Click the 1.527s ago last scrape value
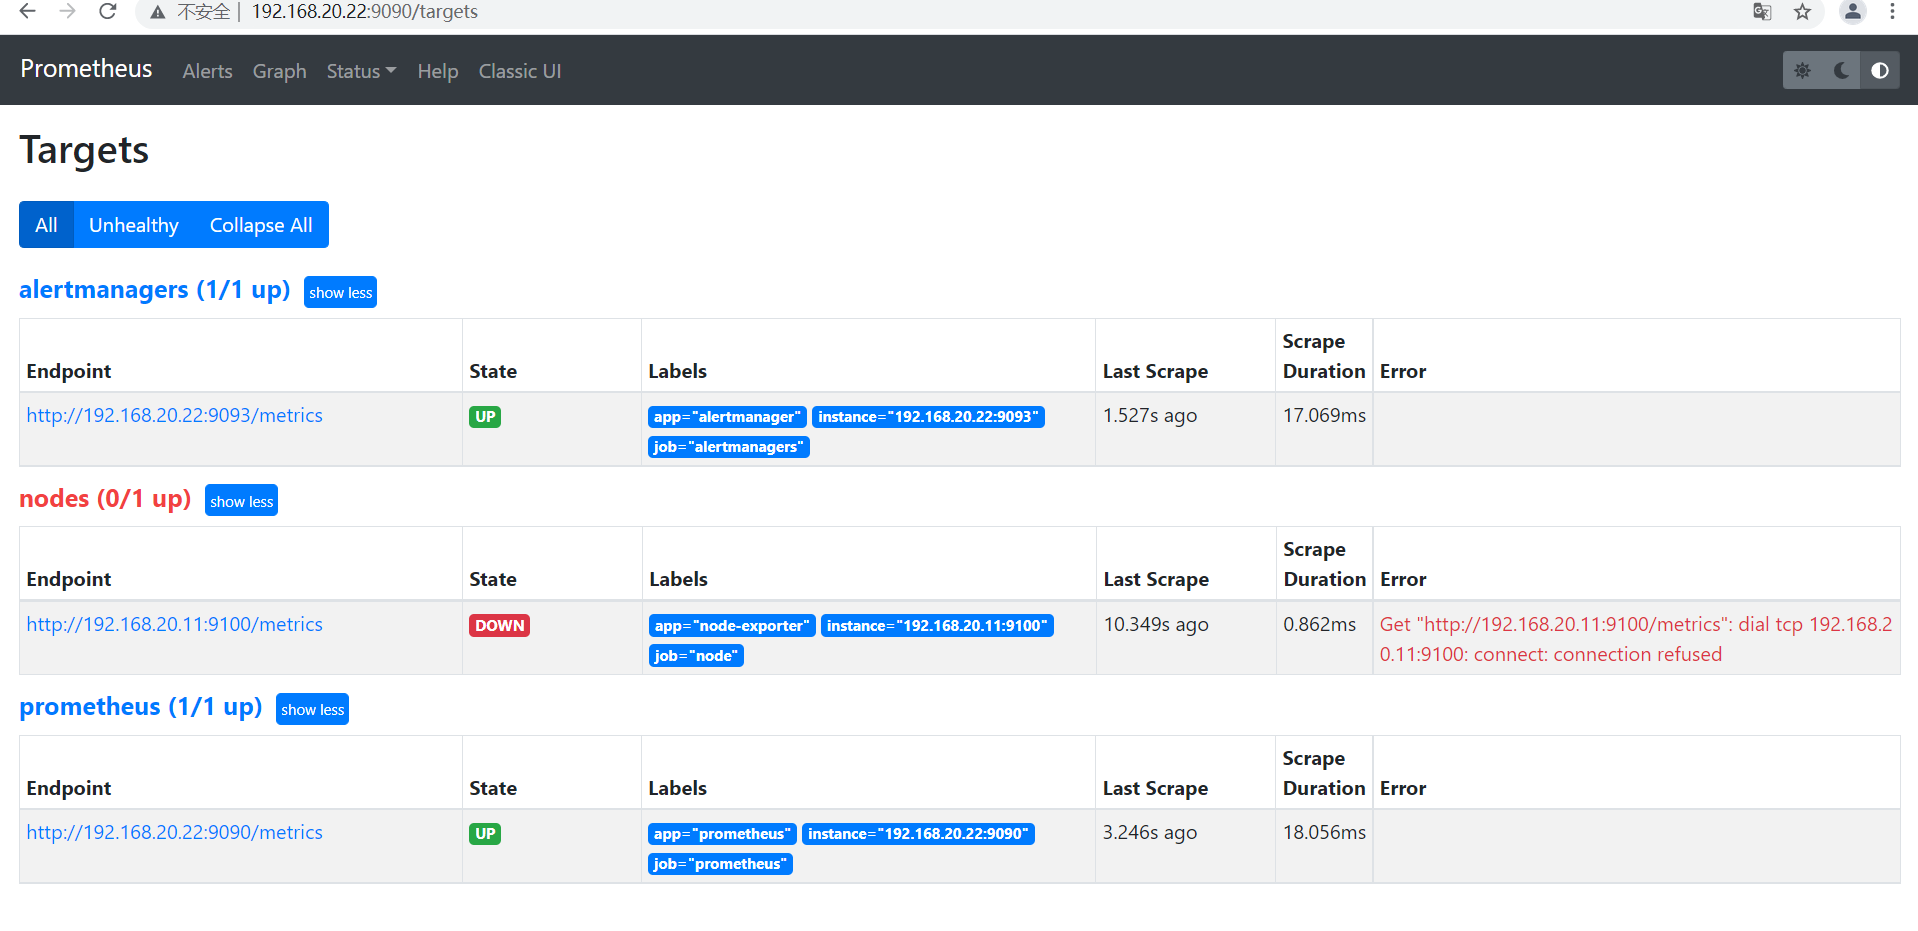 (1150, 415)
